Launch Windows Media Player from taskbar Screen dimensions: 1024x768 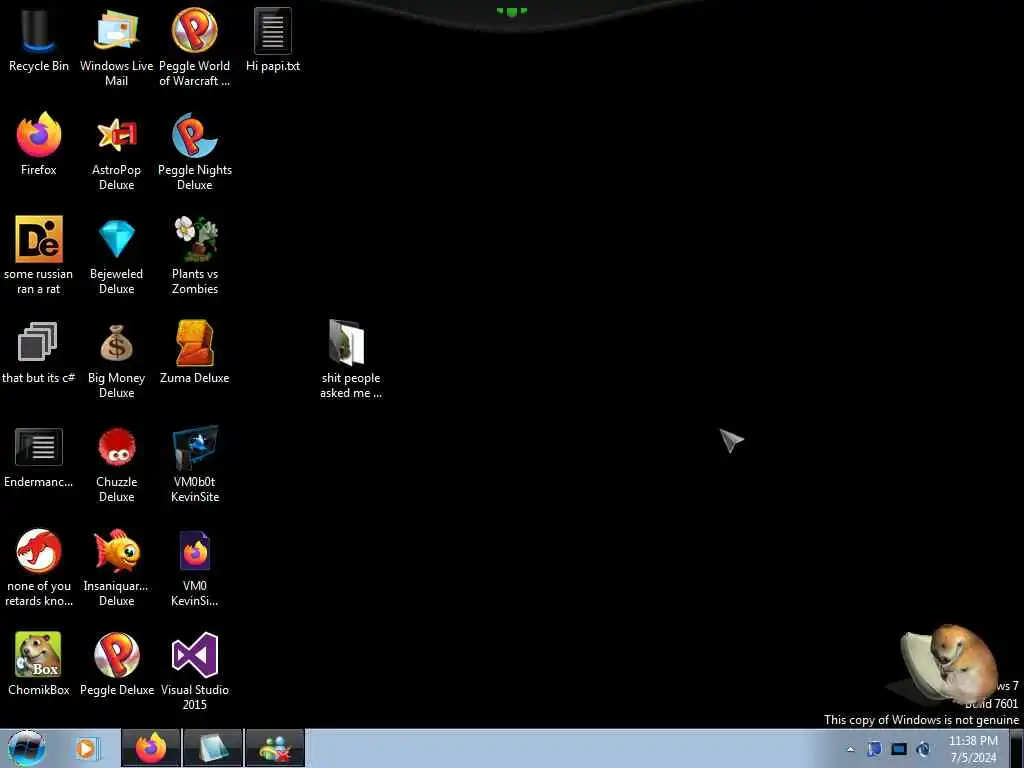coord(86,748)
